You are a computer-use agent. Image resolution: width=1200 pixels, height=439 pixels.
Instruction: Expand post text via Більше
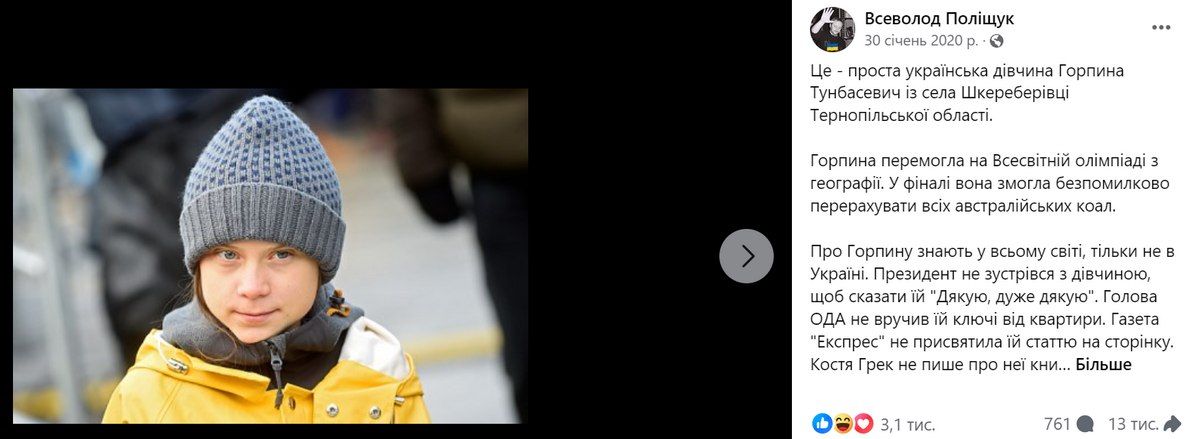pyautogui.click(x=1103, y=365)
